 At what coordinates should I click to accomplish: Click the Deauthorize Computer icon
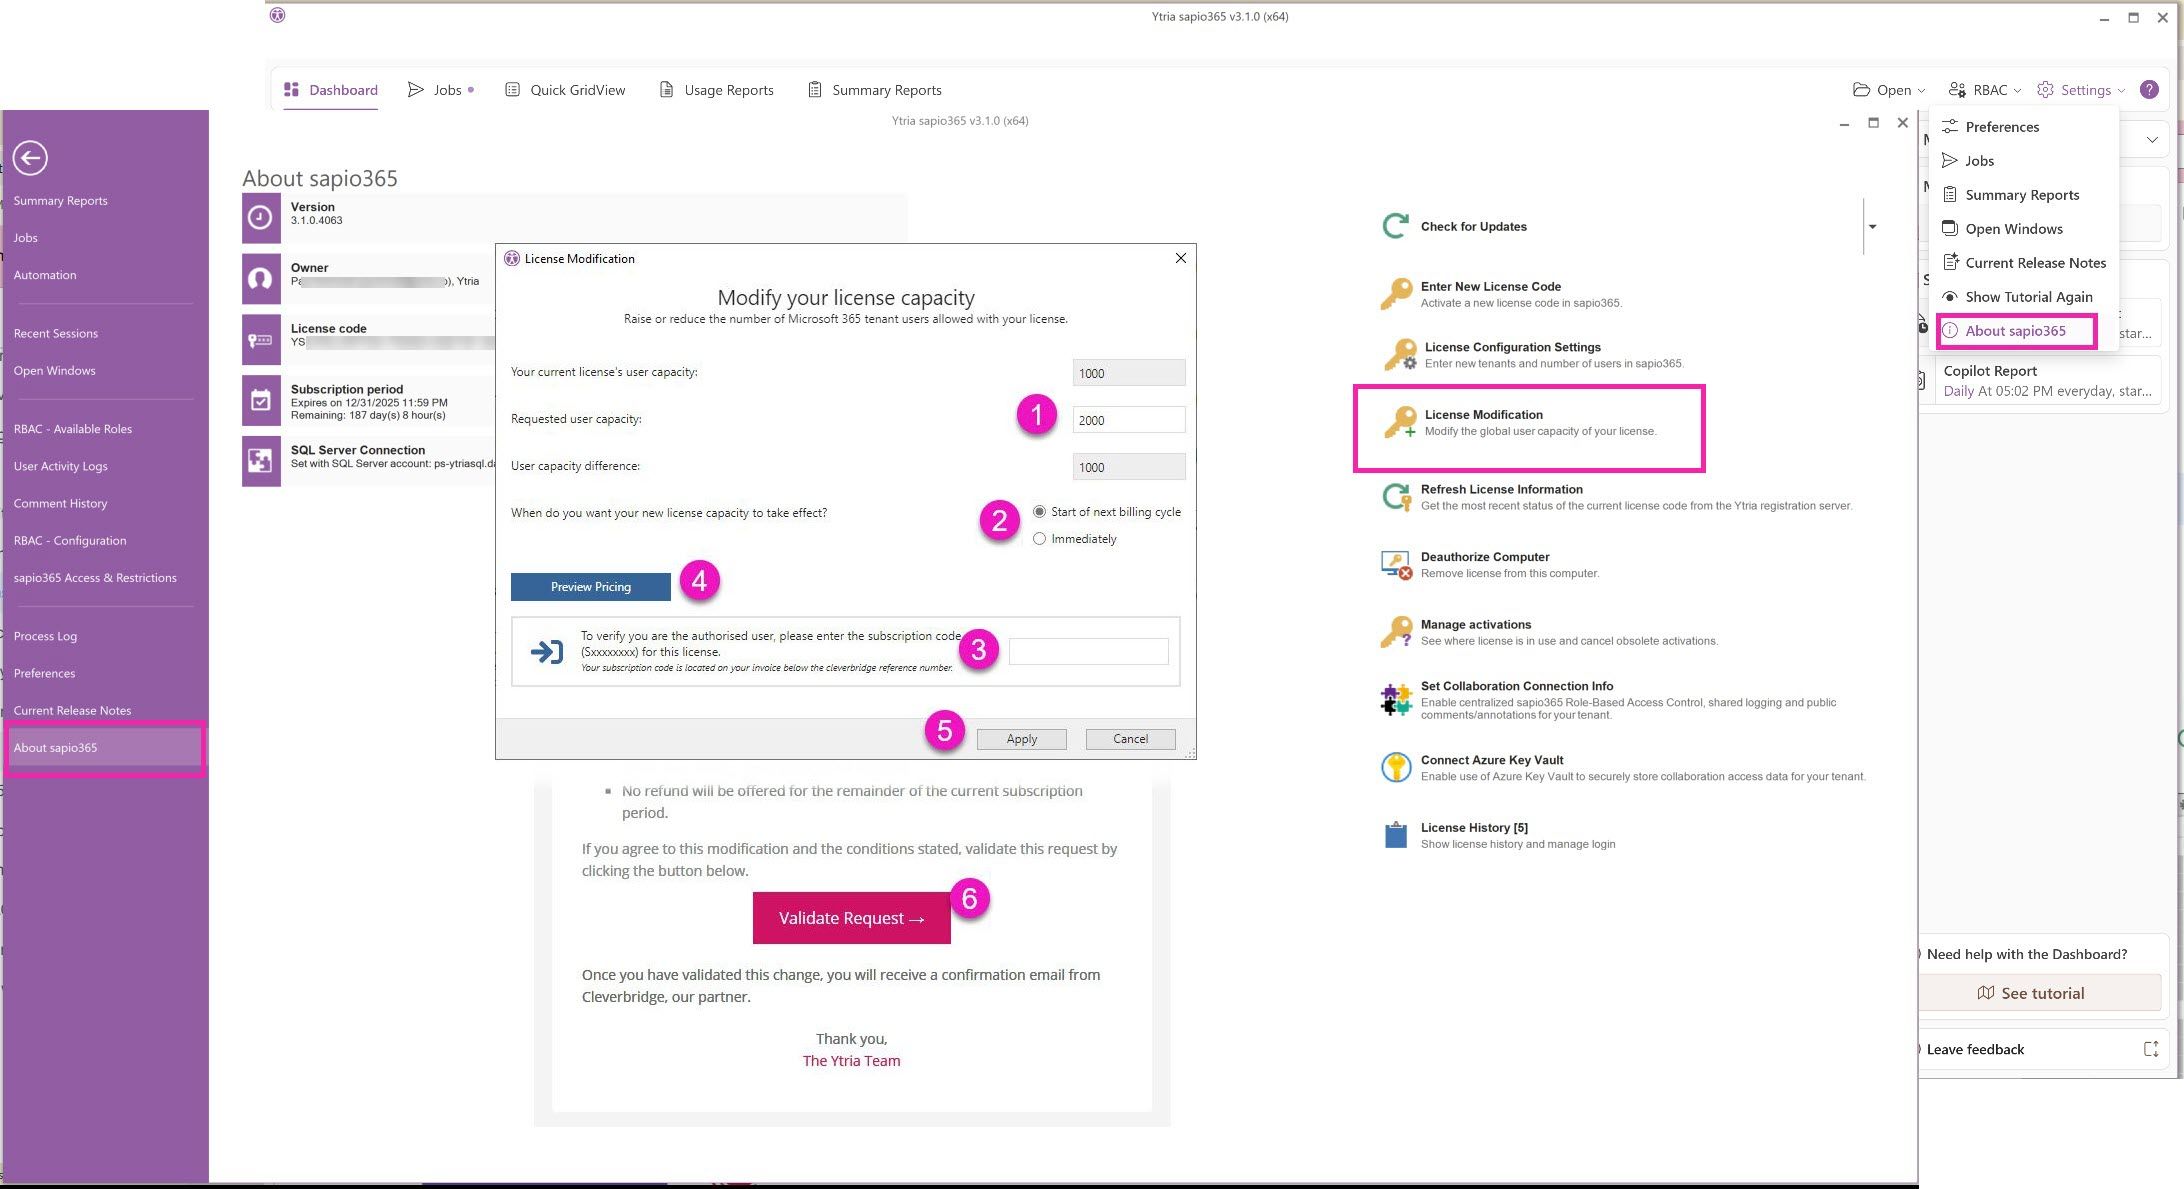pyautogui.click(x=1396, y=565)
